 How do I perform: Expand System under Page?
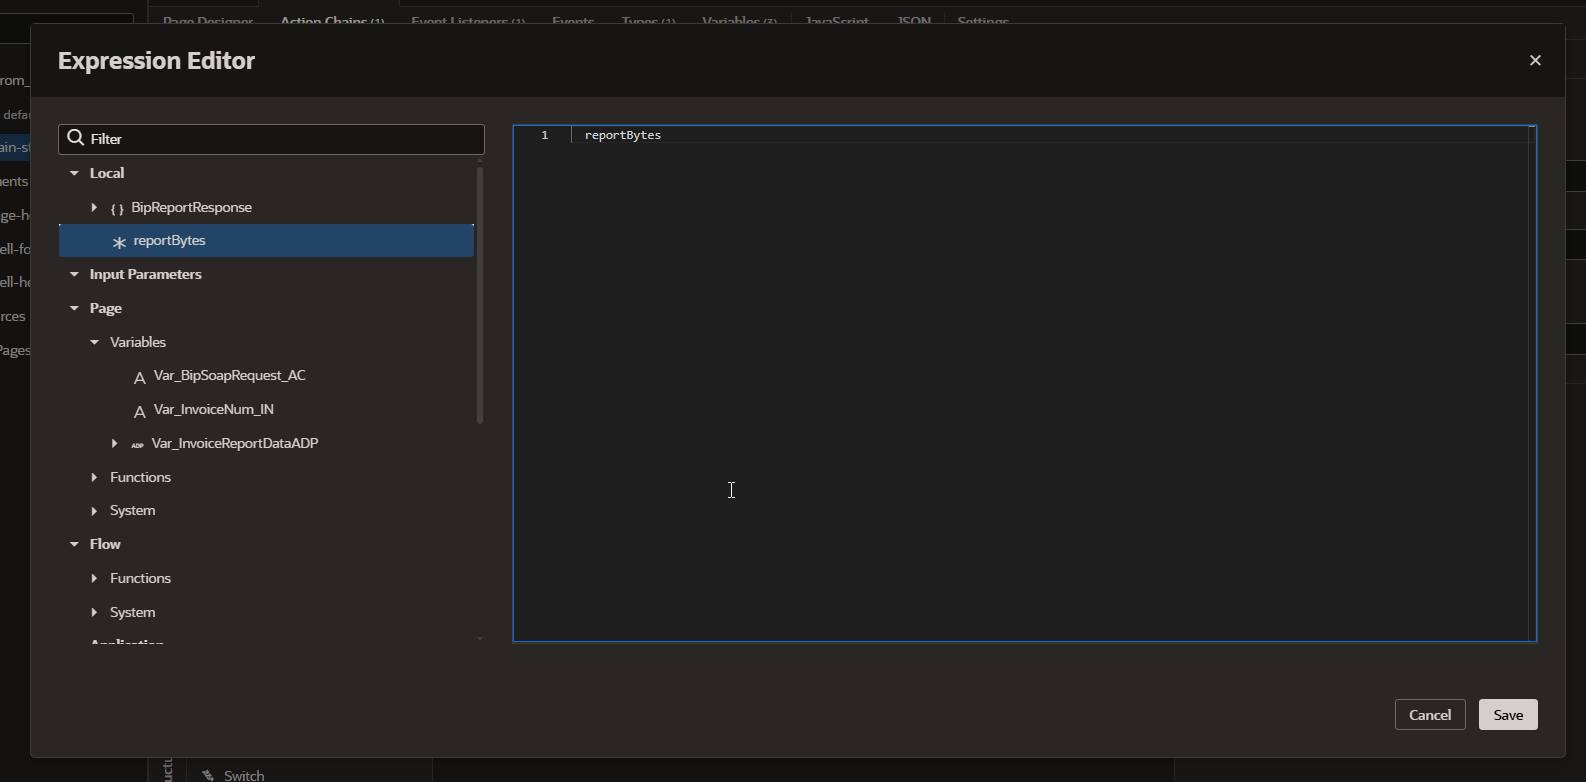point(94,510)
